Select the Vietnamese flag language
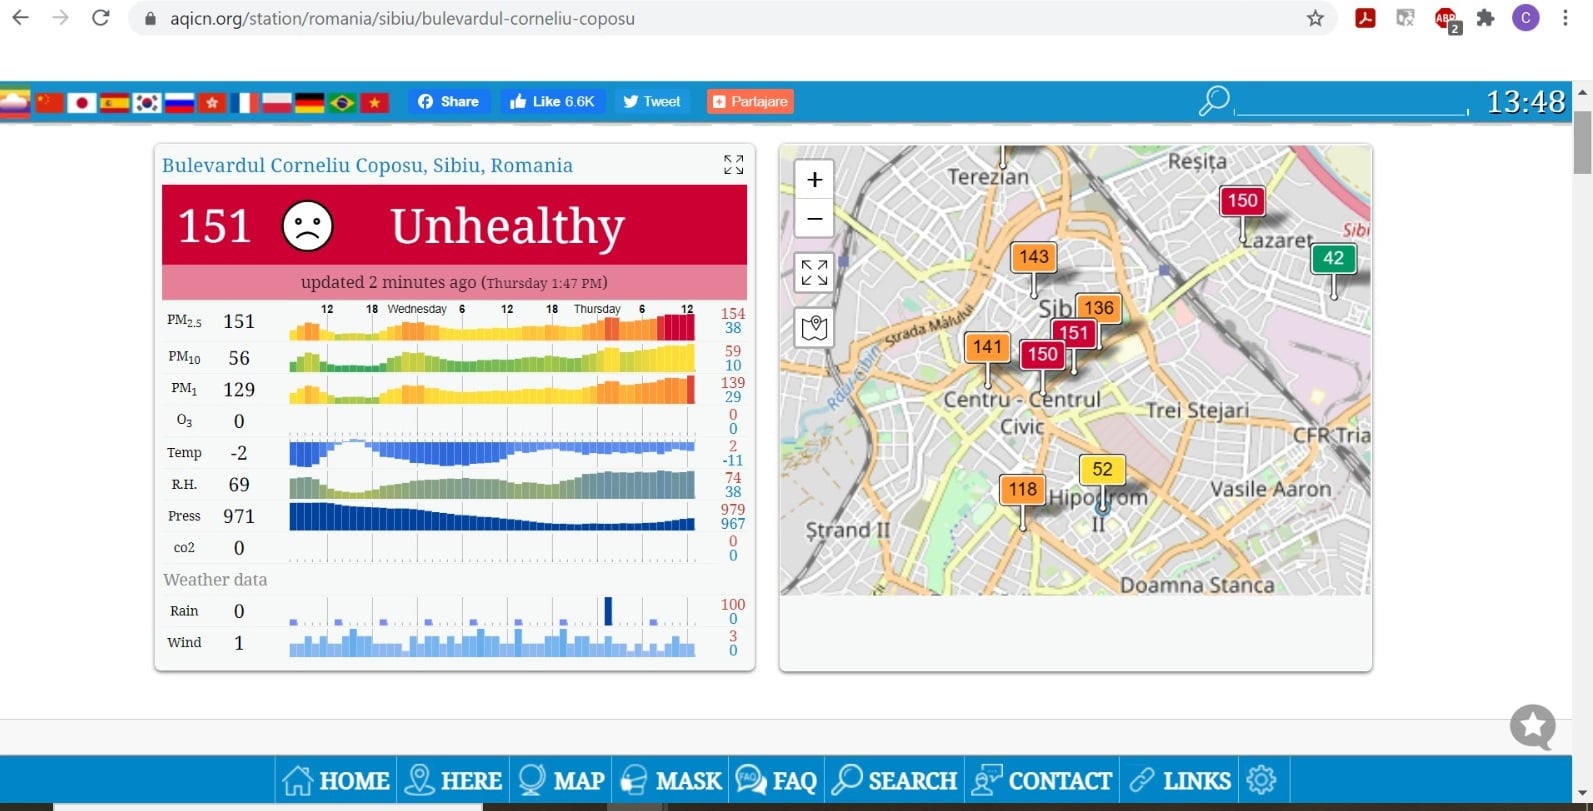The height and width of the screenshot is (811, 1593). coord(374,102)
